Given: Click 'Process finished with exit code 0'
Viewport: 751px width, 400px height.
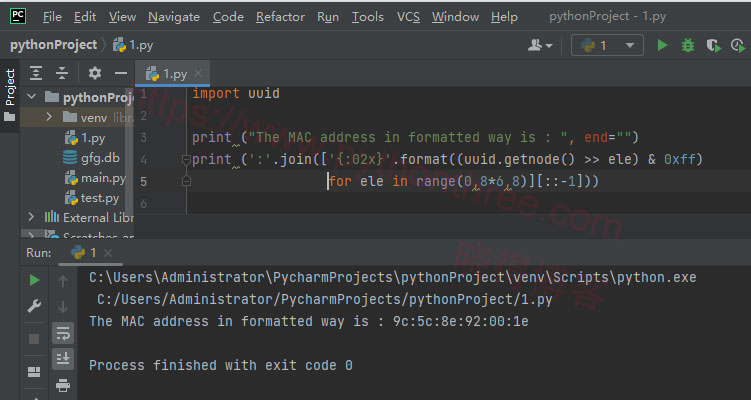Looking at the screenshot, I should click(221, 366).
